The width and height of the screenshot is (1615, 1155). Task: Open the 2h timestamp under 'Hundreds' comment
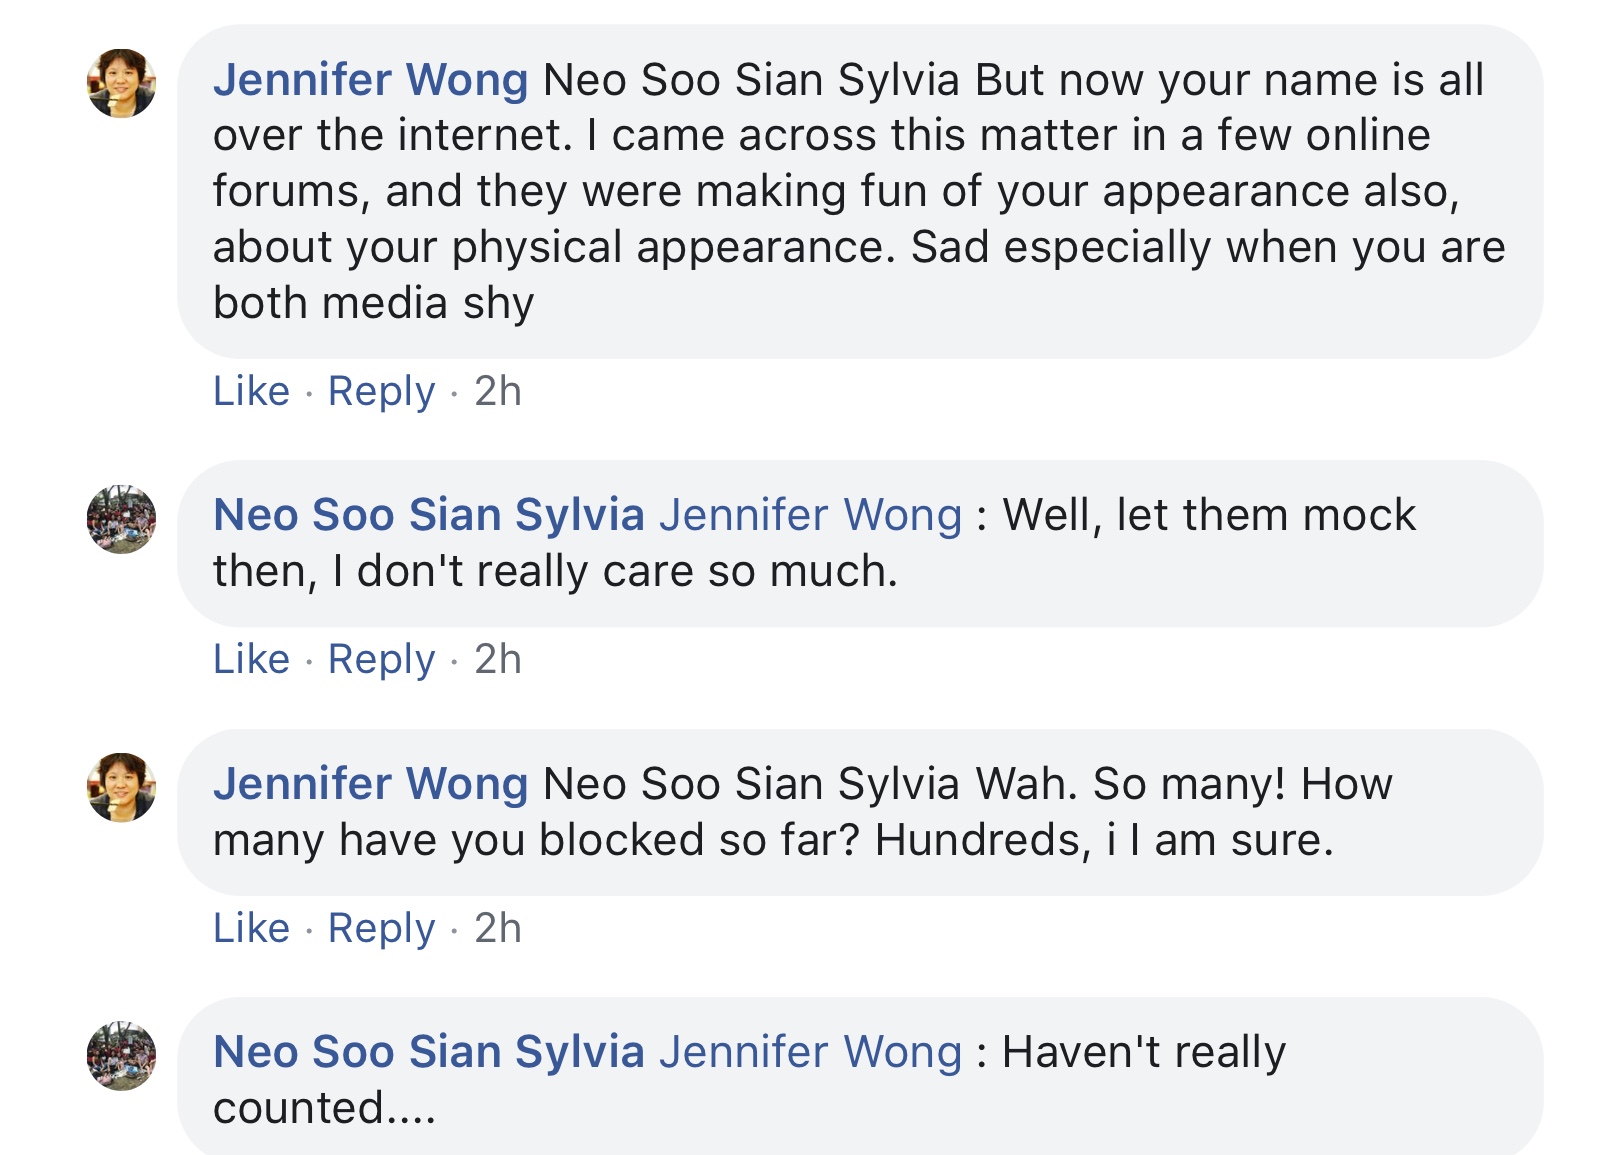coord(498,928)
